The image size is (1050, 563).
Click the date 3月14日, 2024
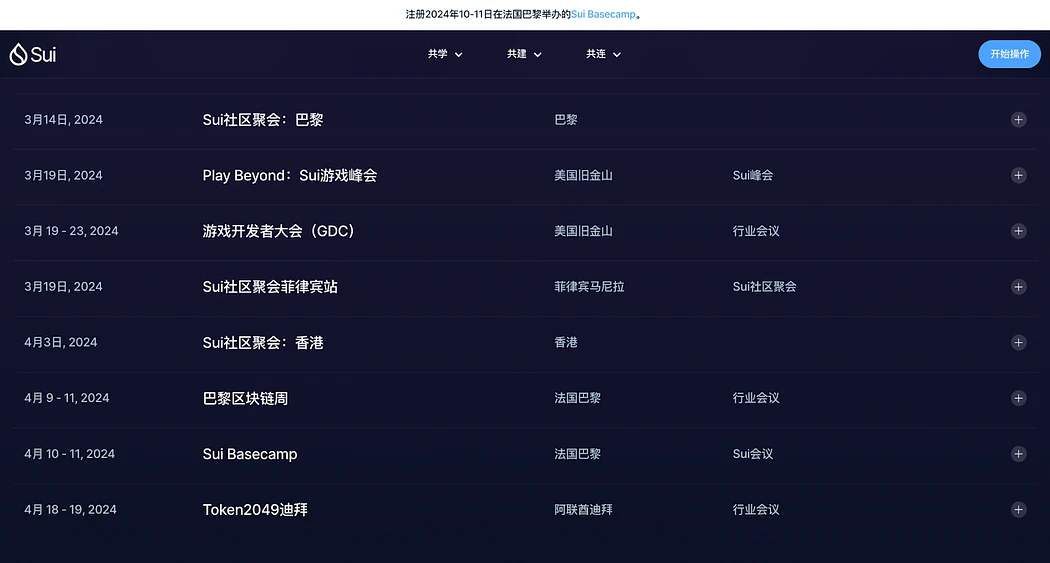64,120
